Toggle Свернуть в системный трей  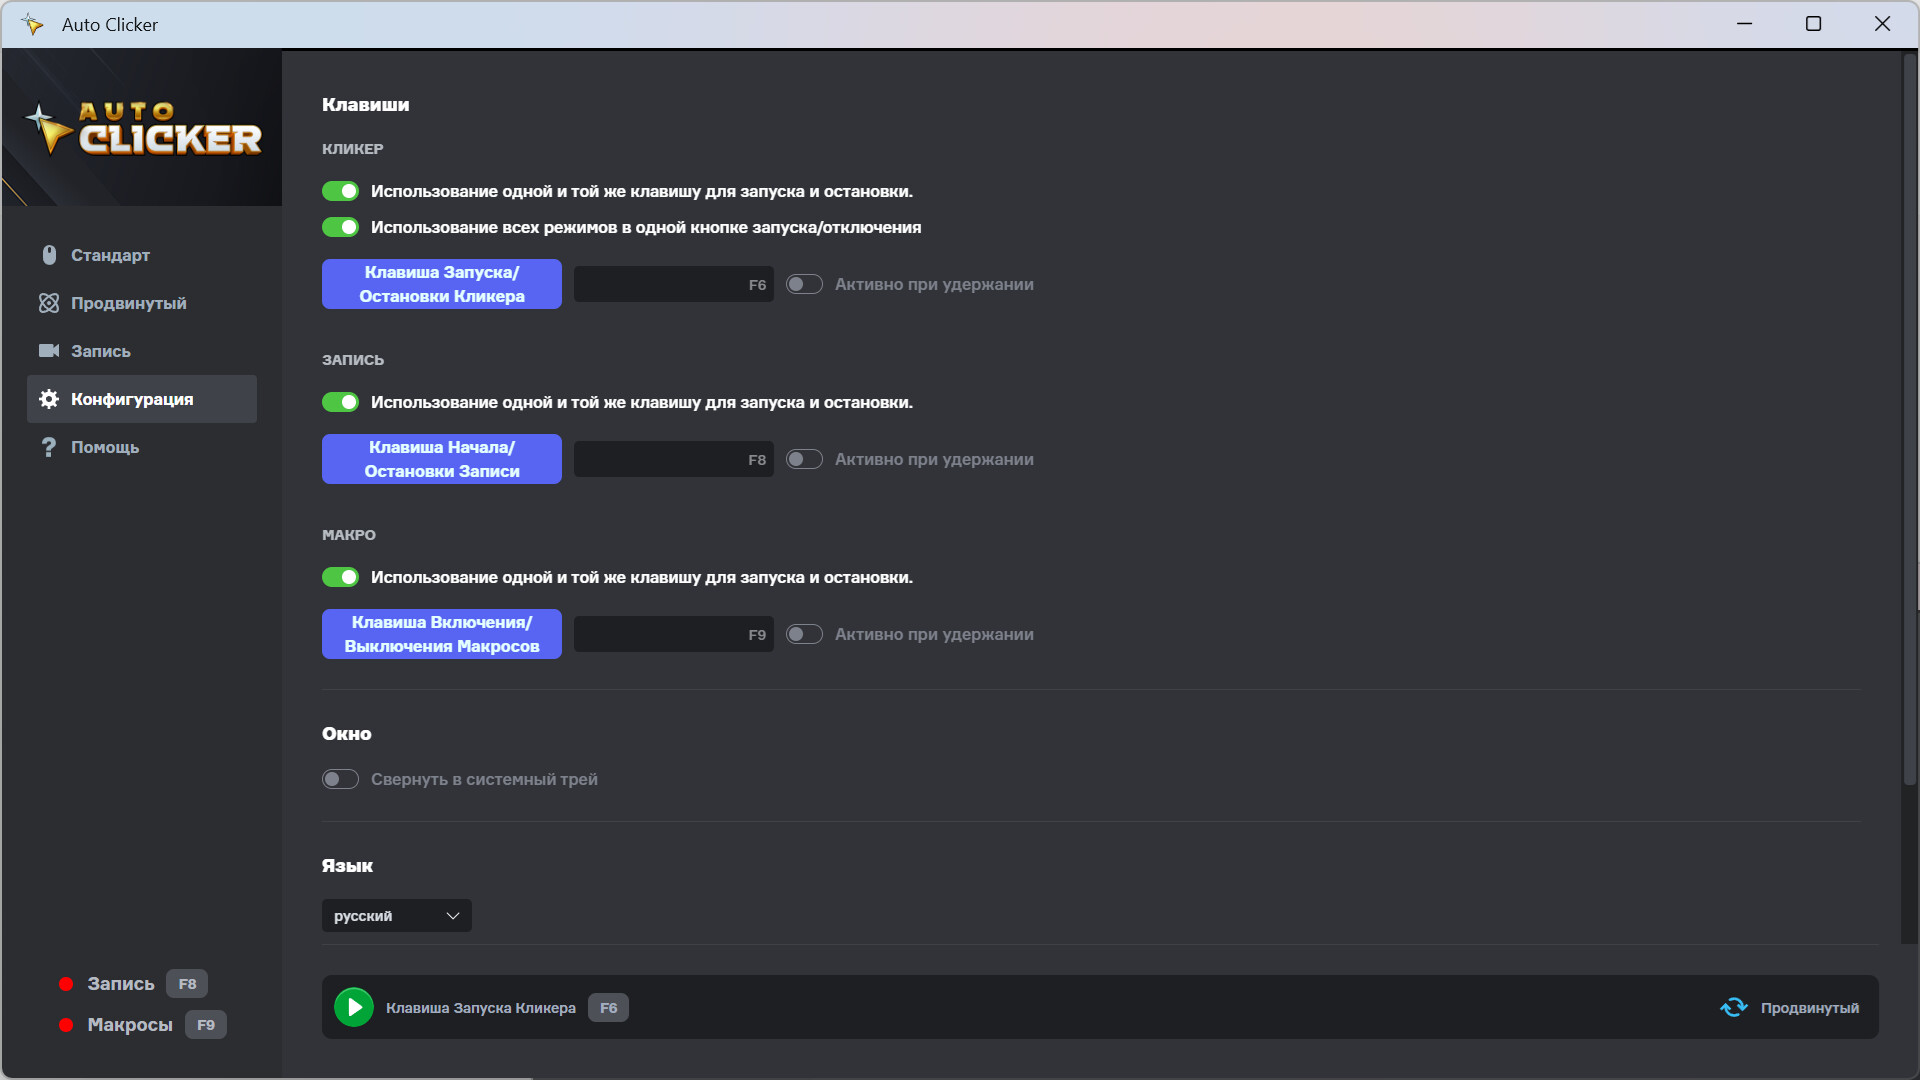click(340, 779)
